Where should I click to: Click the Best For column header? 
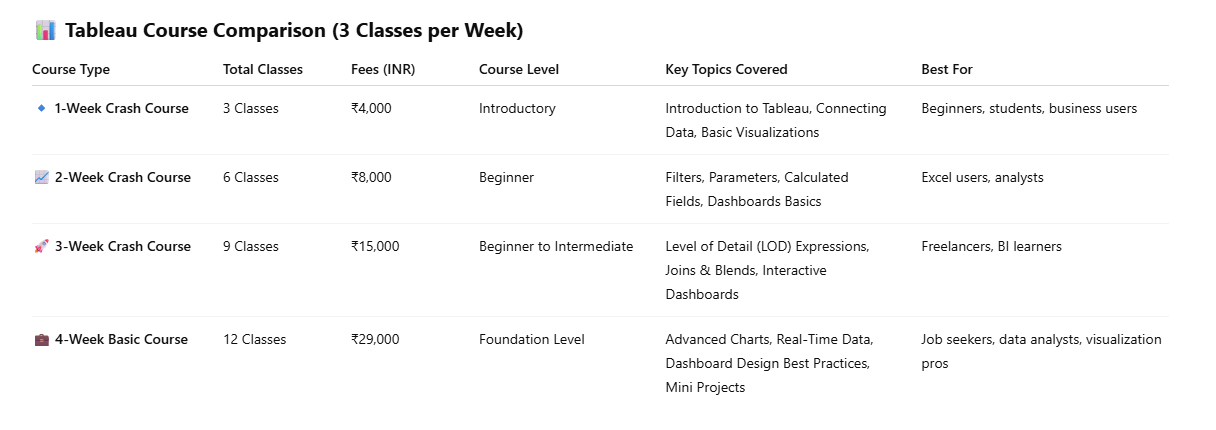[x=947, y=69]
